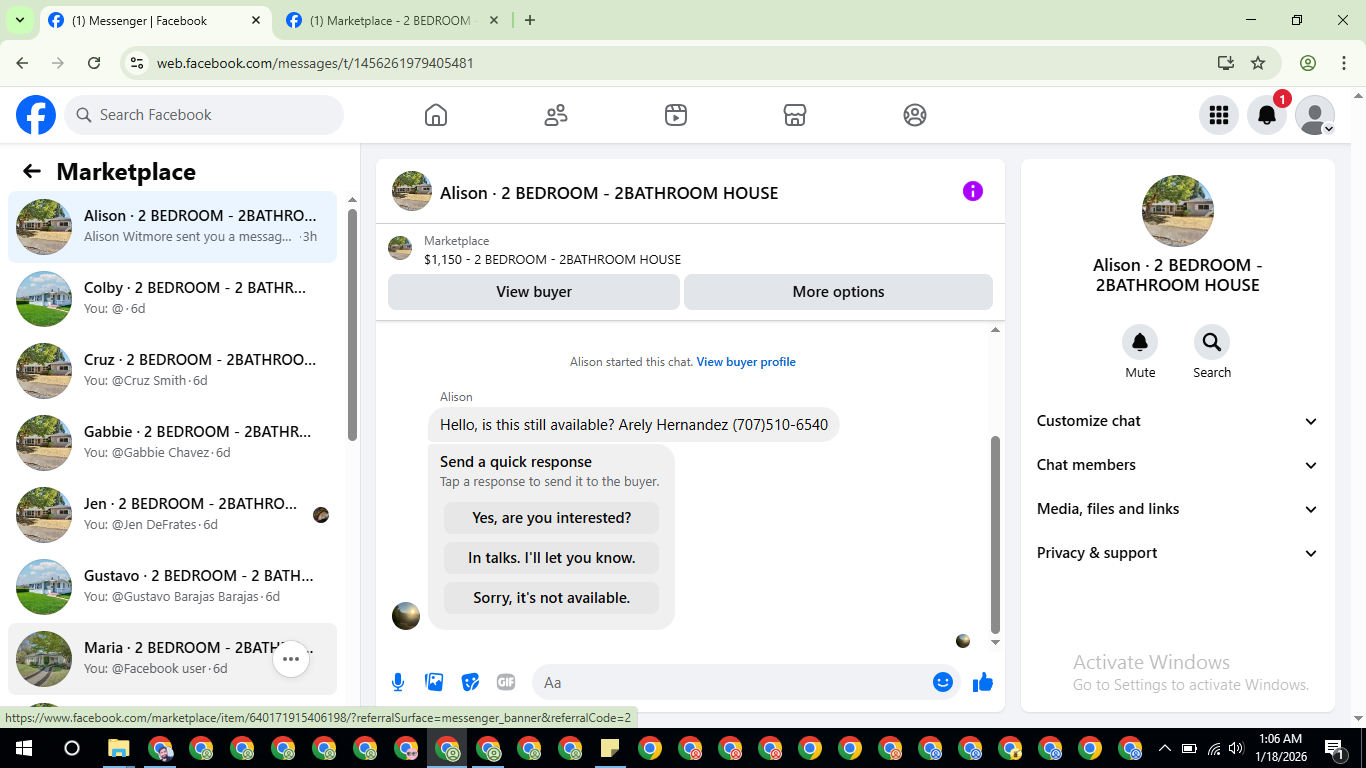The height and width of the screenshot is (768, 1366).
Task: Click the browser address bar URL
Action: 315,63
